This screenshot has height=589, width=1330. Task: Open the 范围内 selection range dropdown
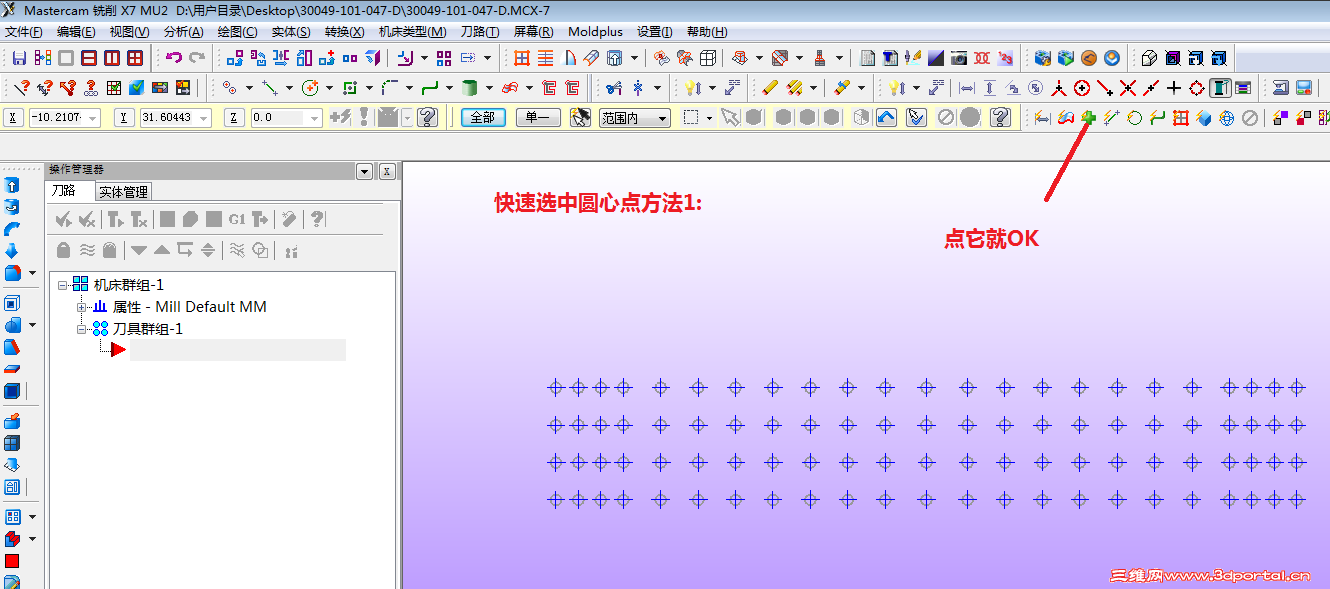635,118
